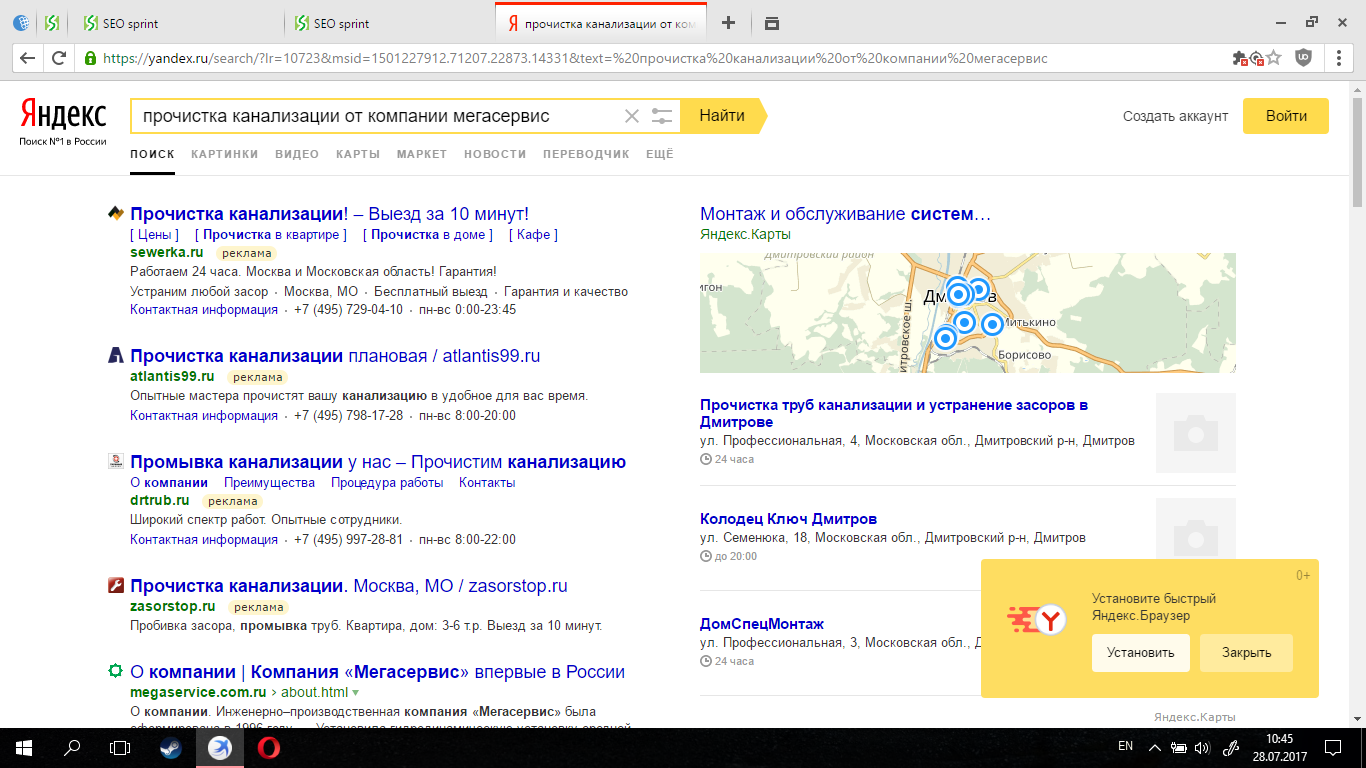This screenshot has height=768, width=1366.
Task: Click the Войти login button
Action: point(1286,116)
